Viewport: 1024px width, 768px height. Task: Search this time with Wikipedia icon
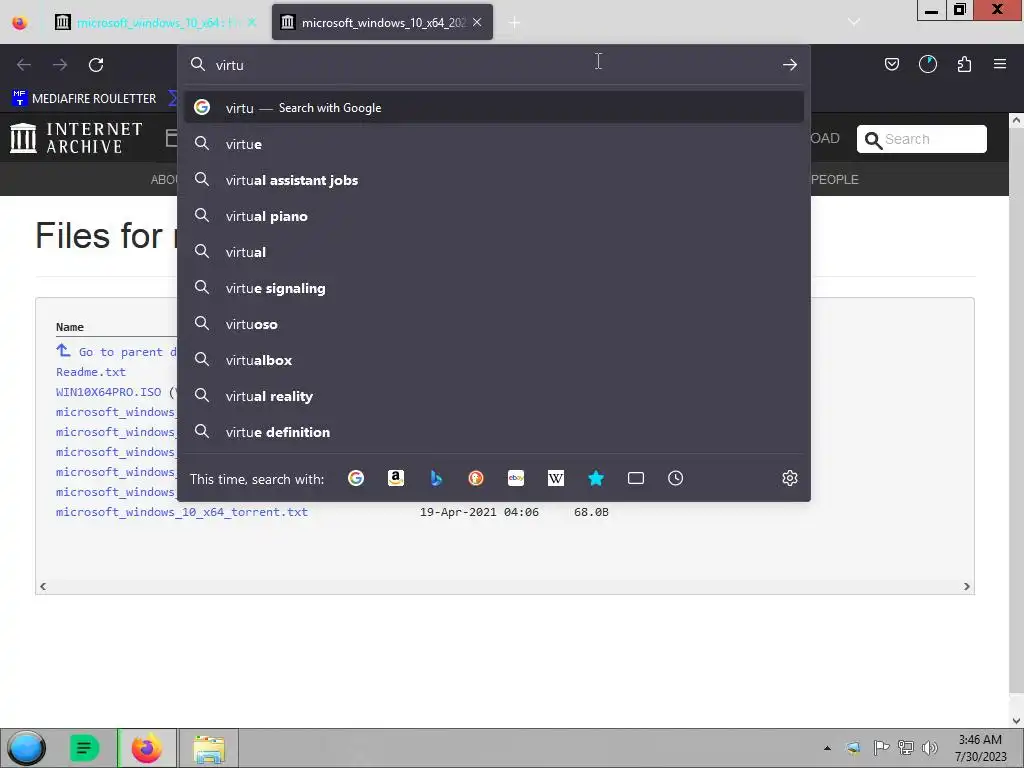(556, 478)
